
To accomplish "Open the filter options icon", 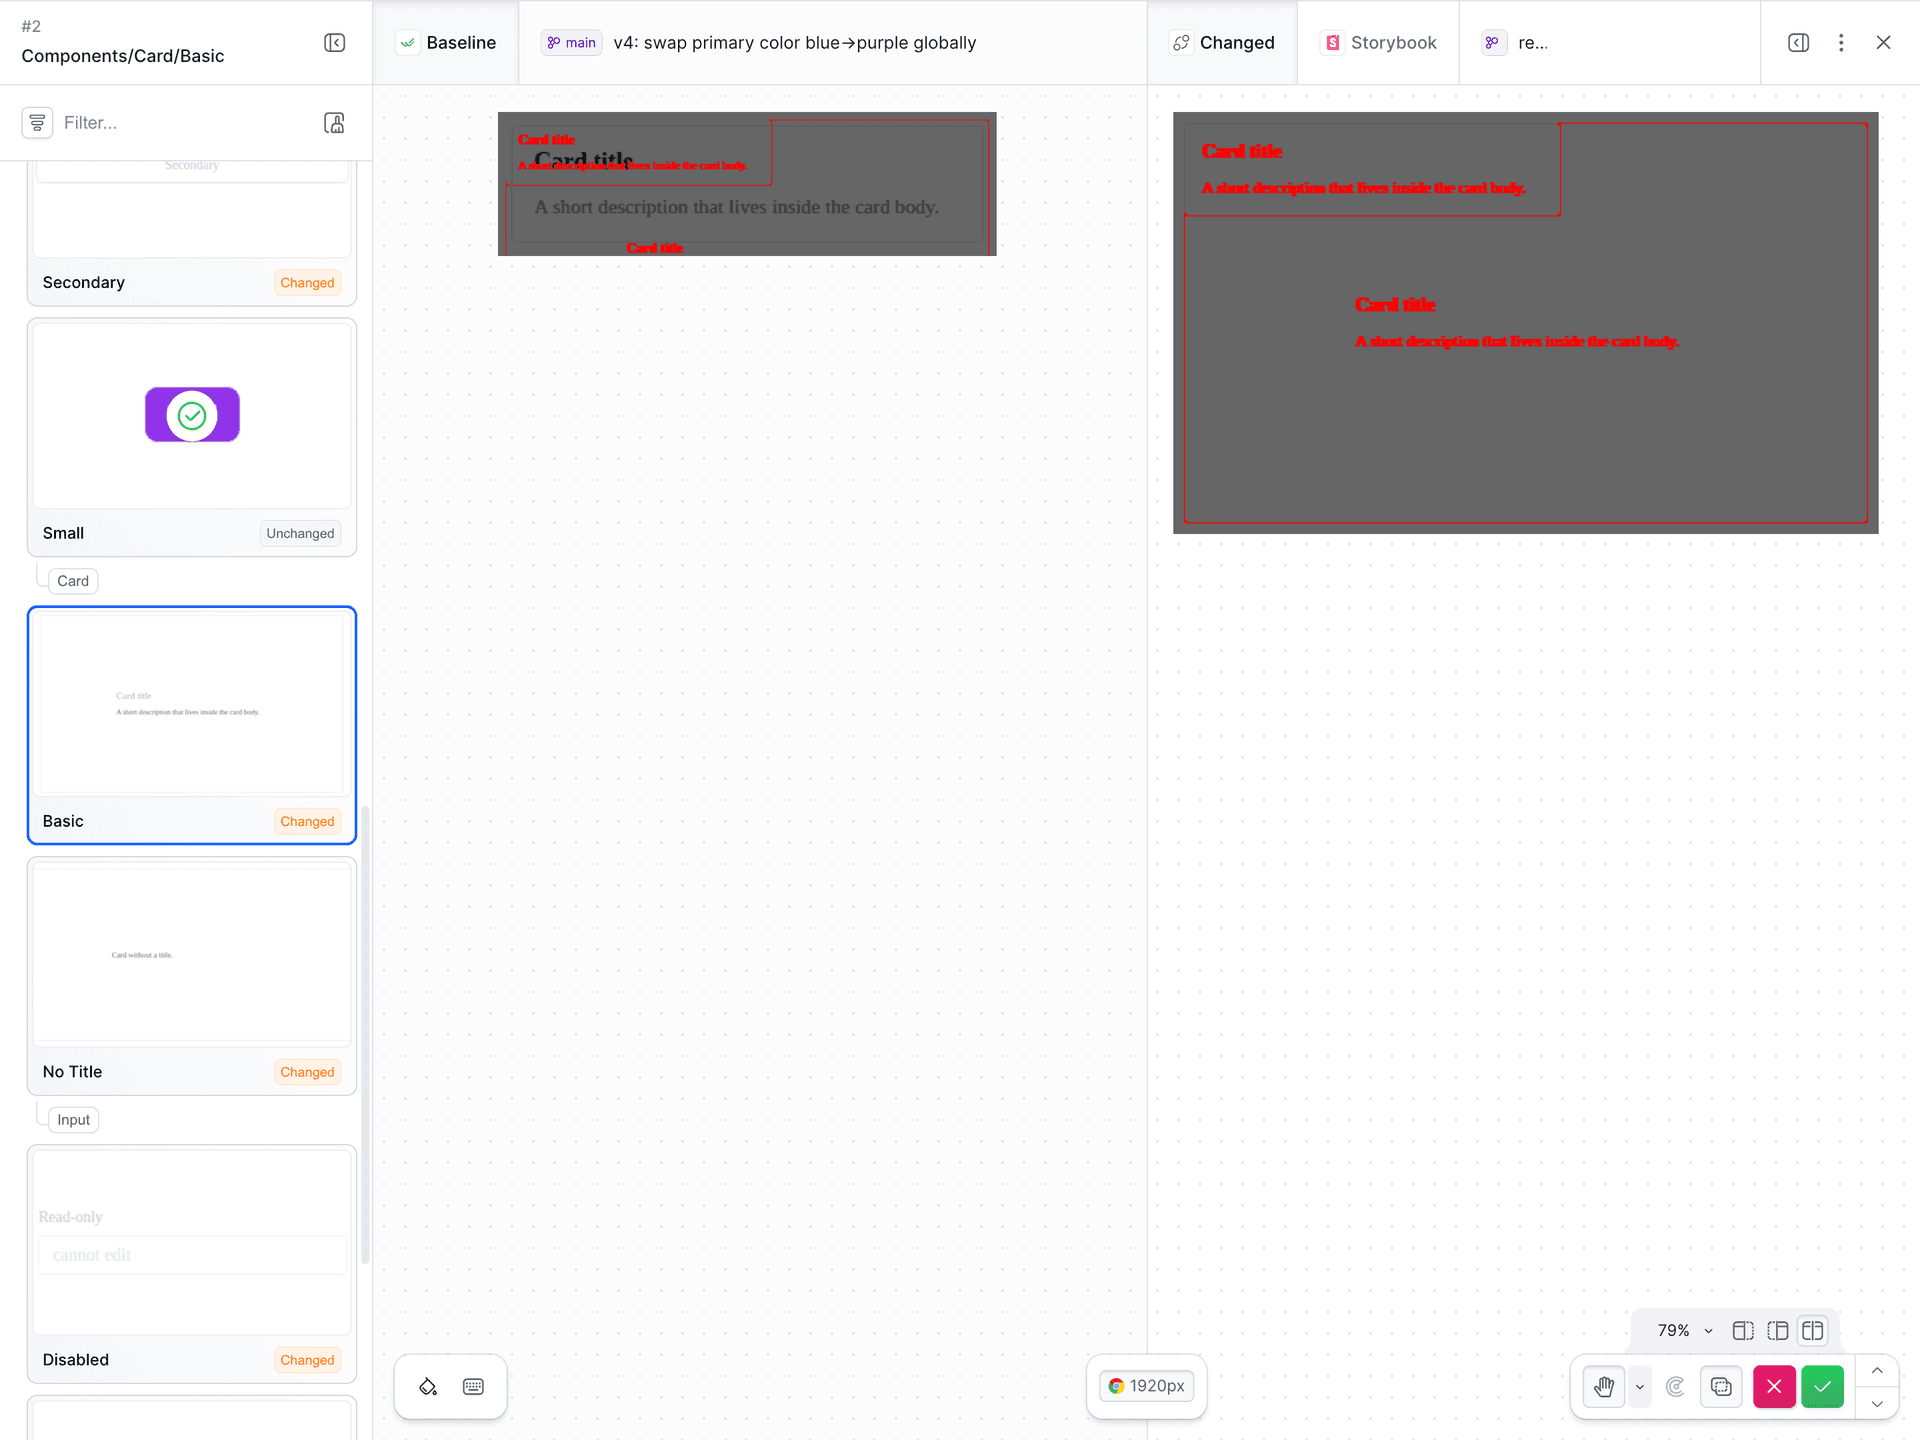I will pyautogui.click(x=37, y=123).
